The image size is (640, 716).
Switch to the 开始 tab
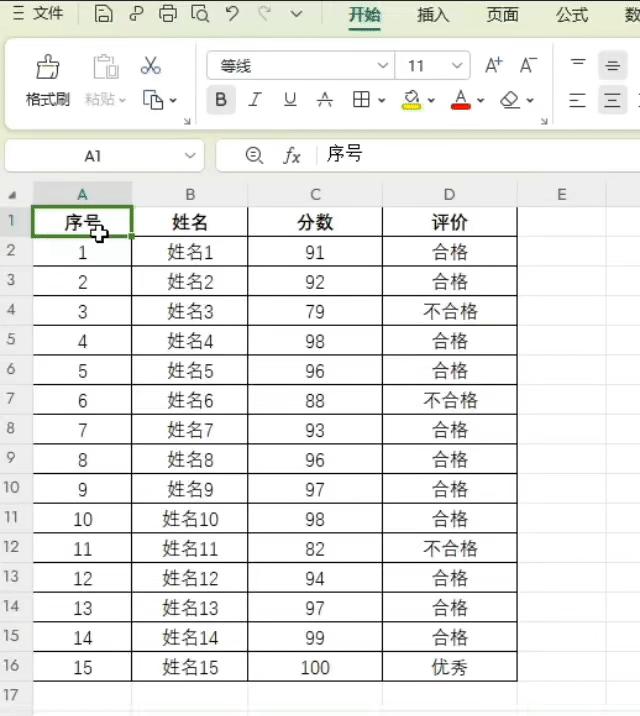point(364,15)
